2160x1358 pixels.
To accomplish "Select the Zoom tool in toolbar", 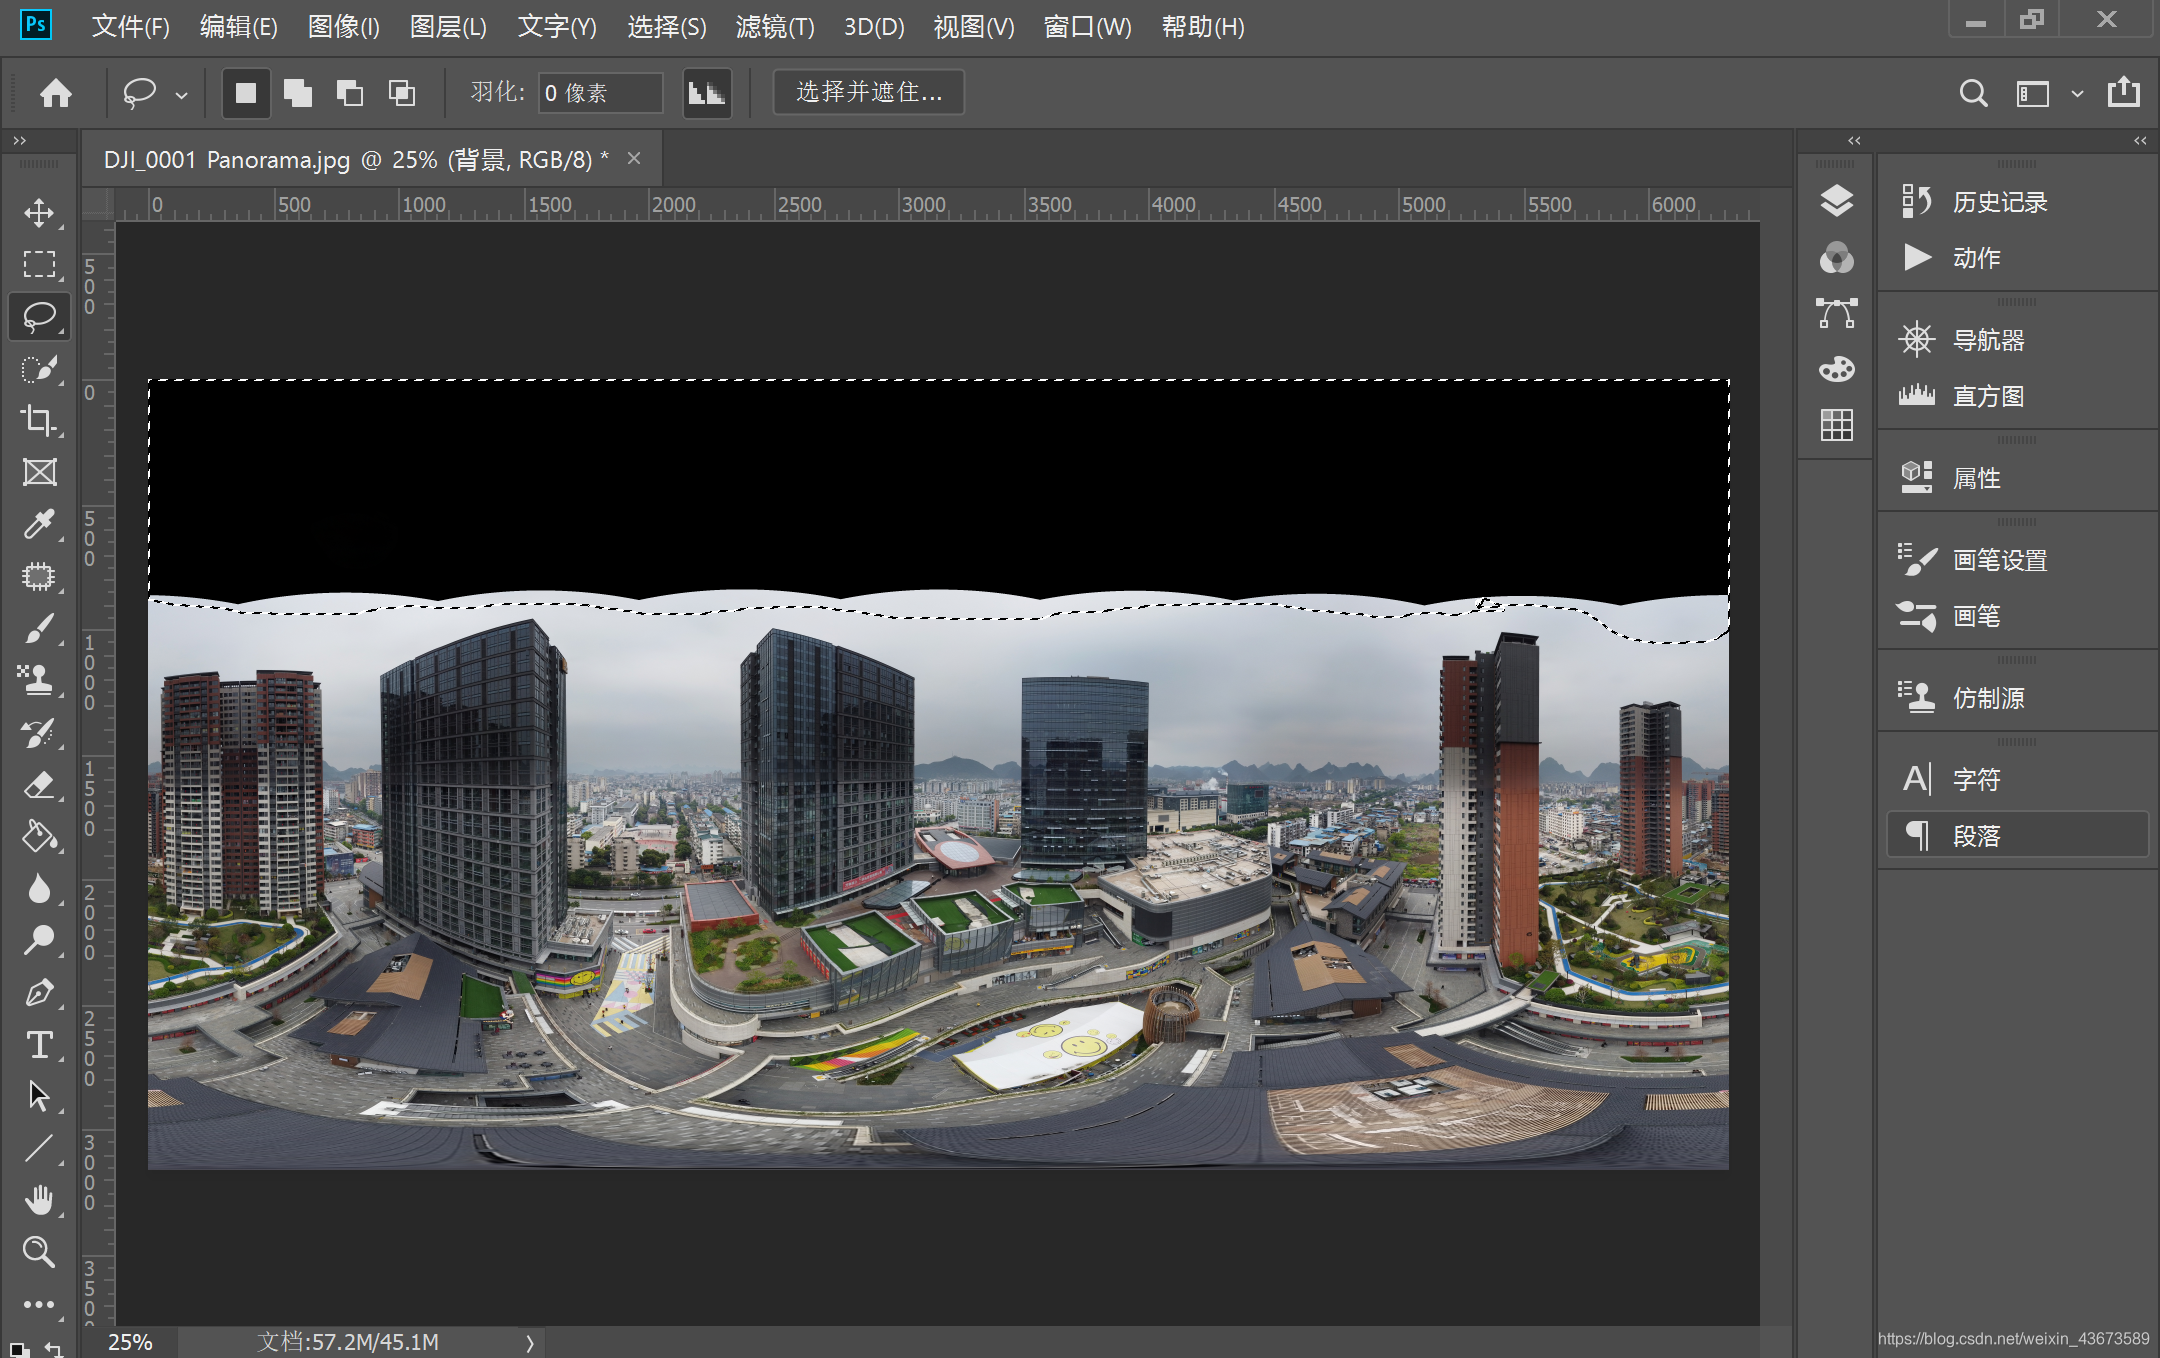I will click(x=39, y=1252).
